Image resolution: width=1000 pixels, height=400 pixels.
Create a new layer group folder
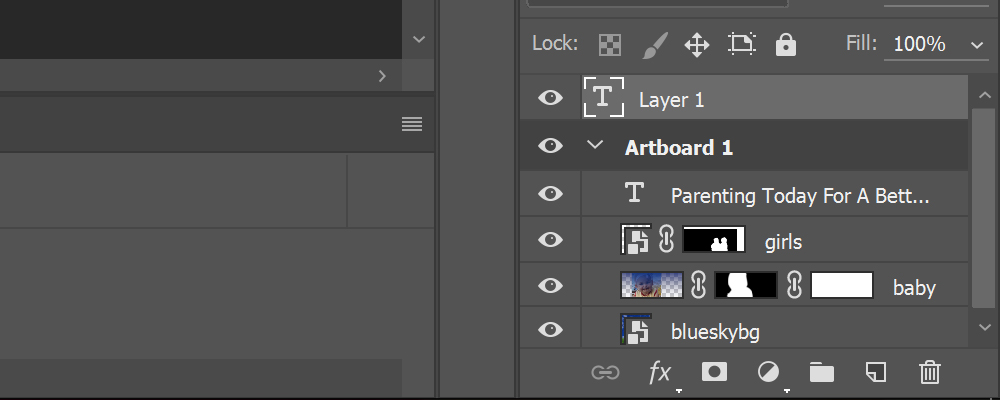click(822, 373)
